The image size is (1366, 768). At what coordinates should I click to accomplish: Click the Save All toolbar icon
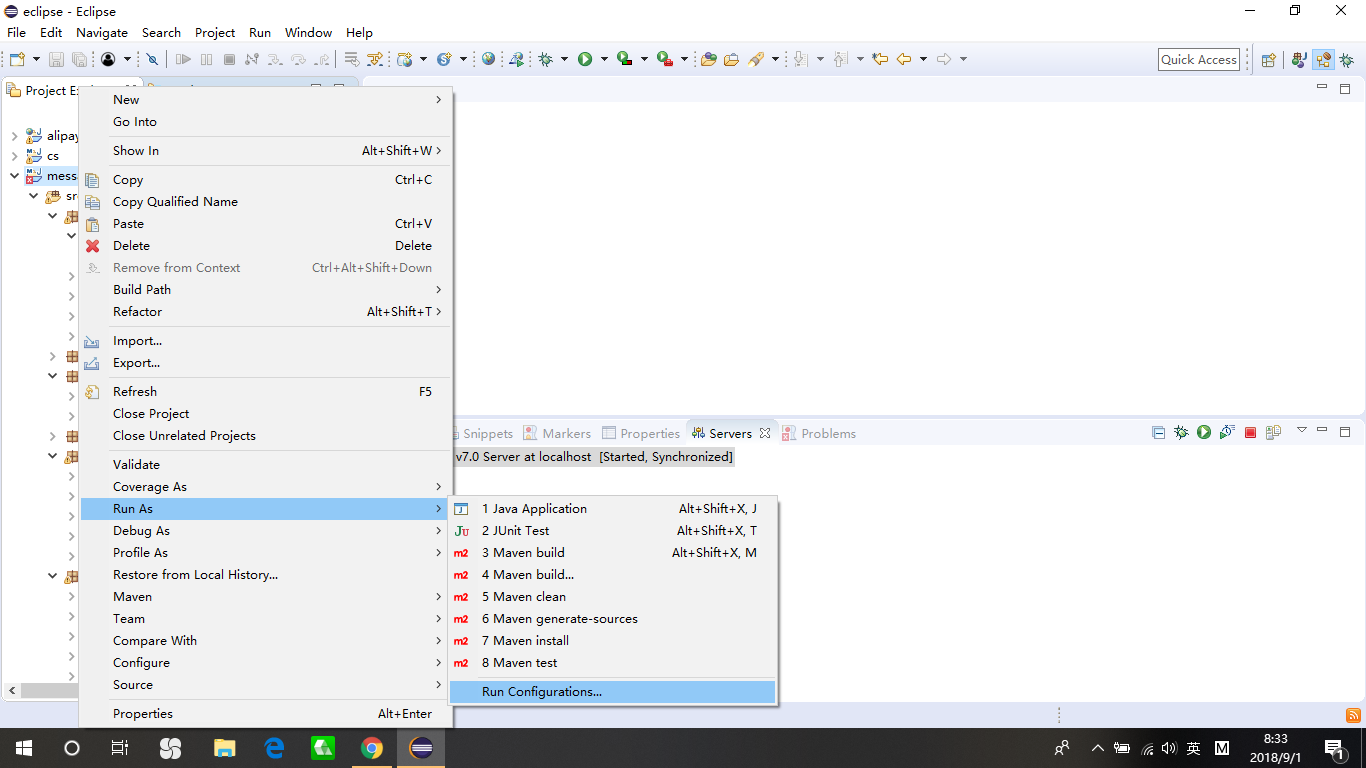pos(79,60)
